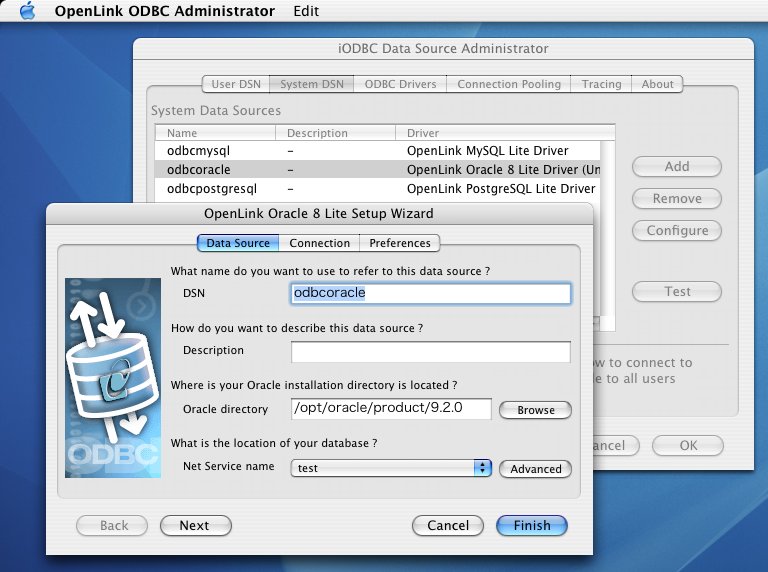This screenshot has height=572, width=768.
Task: Click the Next button in wizard
Action: (196, 525)
